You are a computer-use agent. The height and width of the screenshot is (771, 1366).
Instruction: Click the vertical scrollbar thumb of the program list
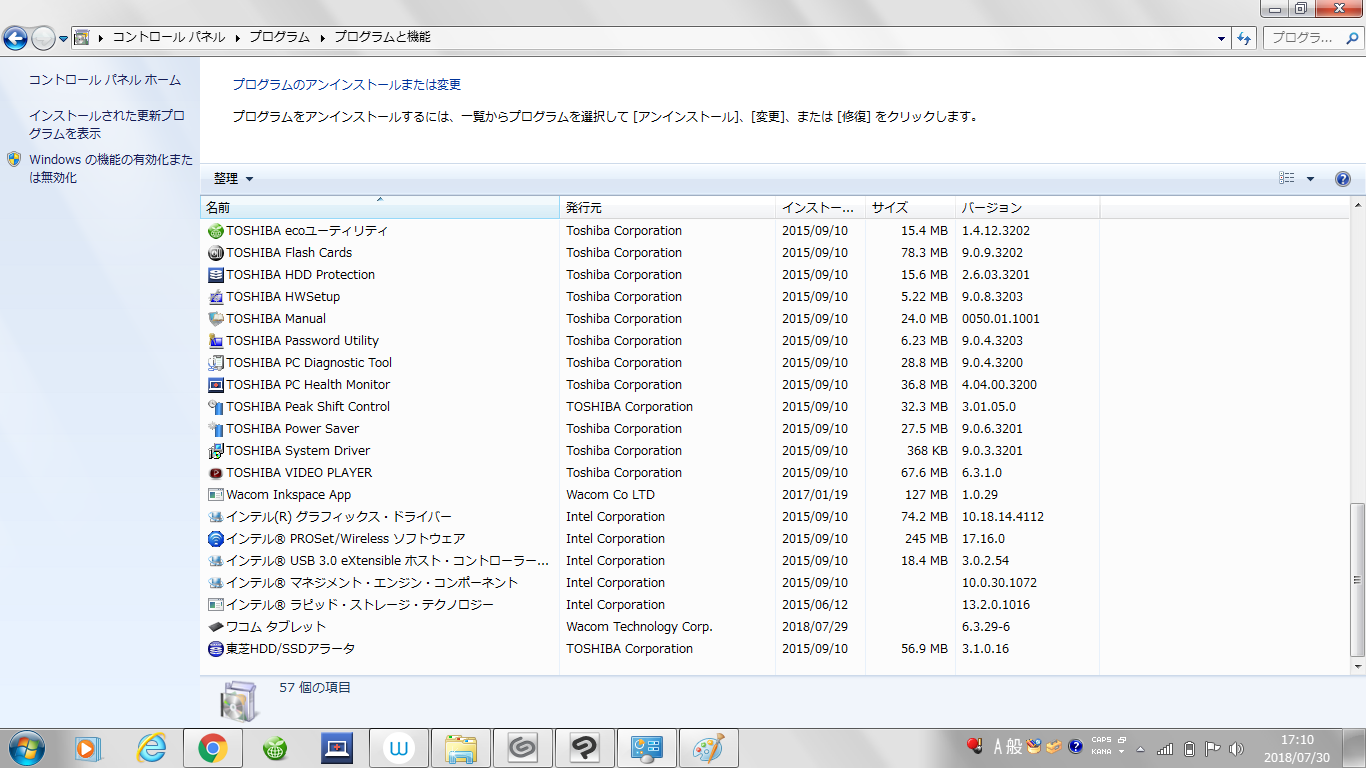click(1357, 579)
